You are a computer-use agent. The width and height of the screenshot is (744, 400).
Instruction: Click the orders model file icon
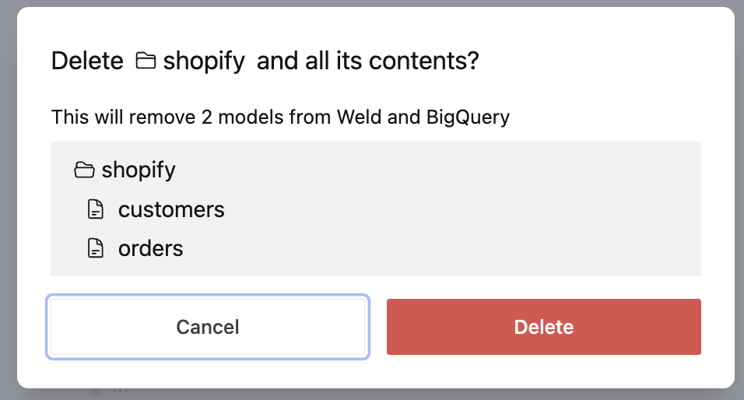(95, 249)
